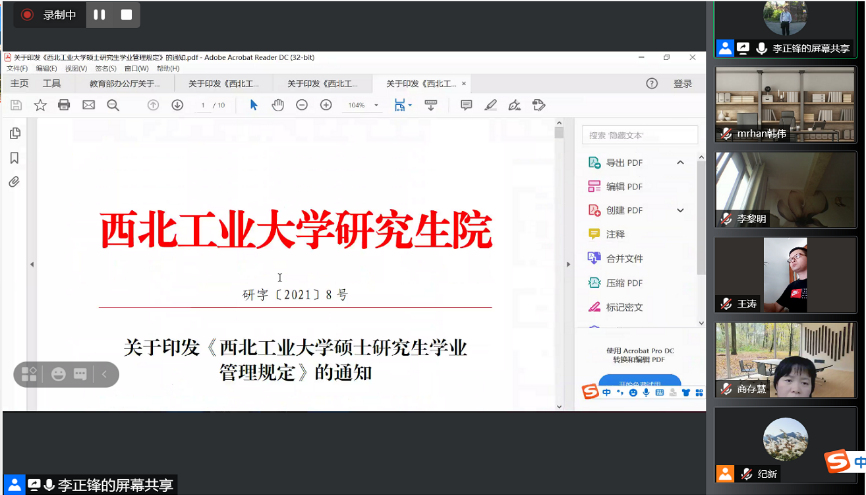Image resolution: width=866 pixels, height=495 pixels.
Task: Click the print icon in Acrobat toolbar
Action: click(x=64, y=105)
